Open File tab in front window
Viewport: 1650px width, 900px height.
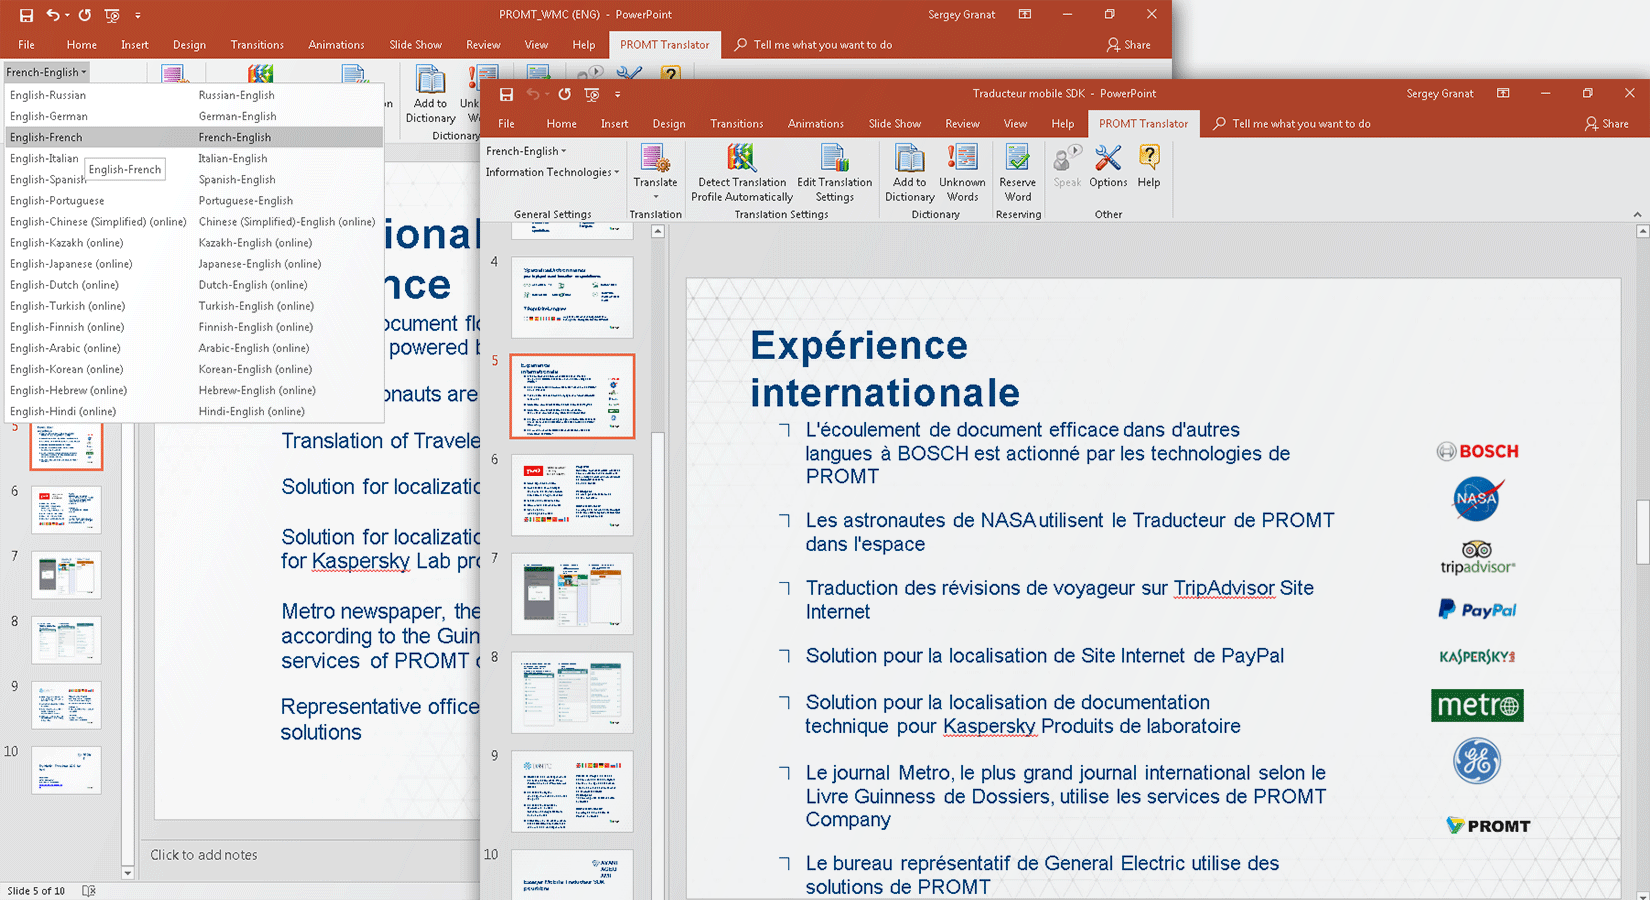pyautogui.click(x=507, y=124)
